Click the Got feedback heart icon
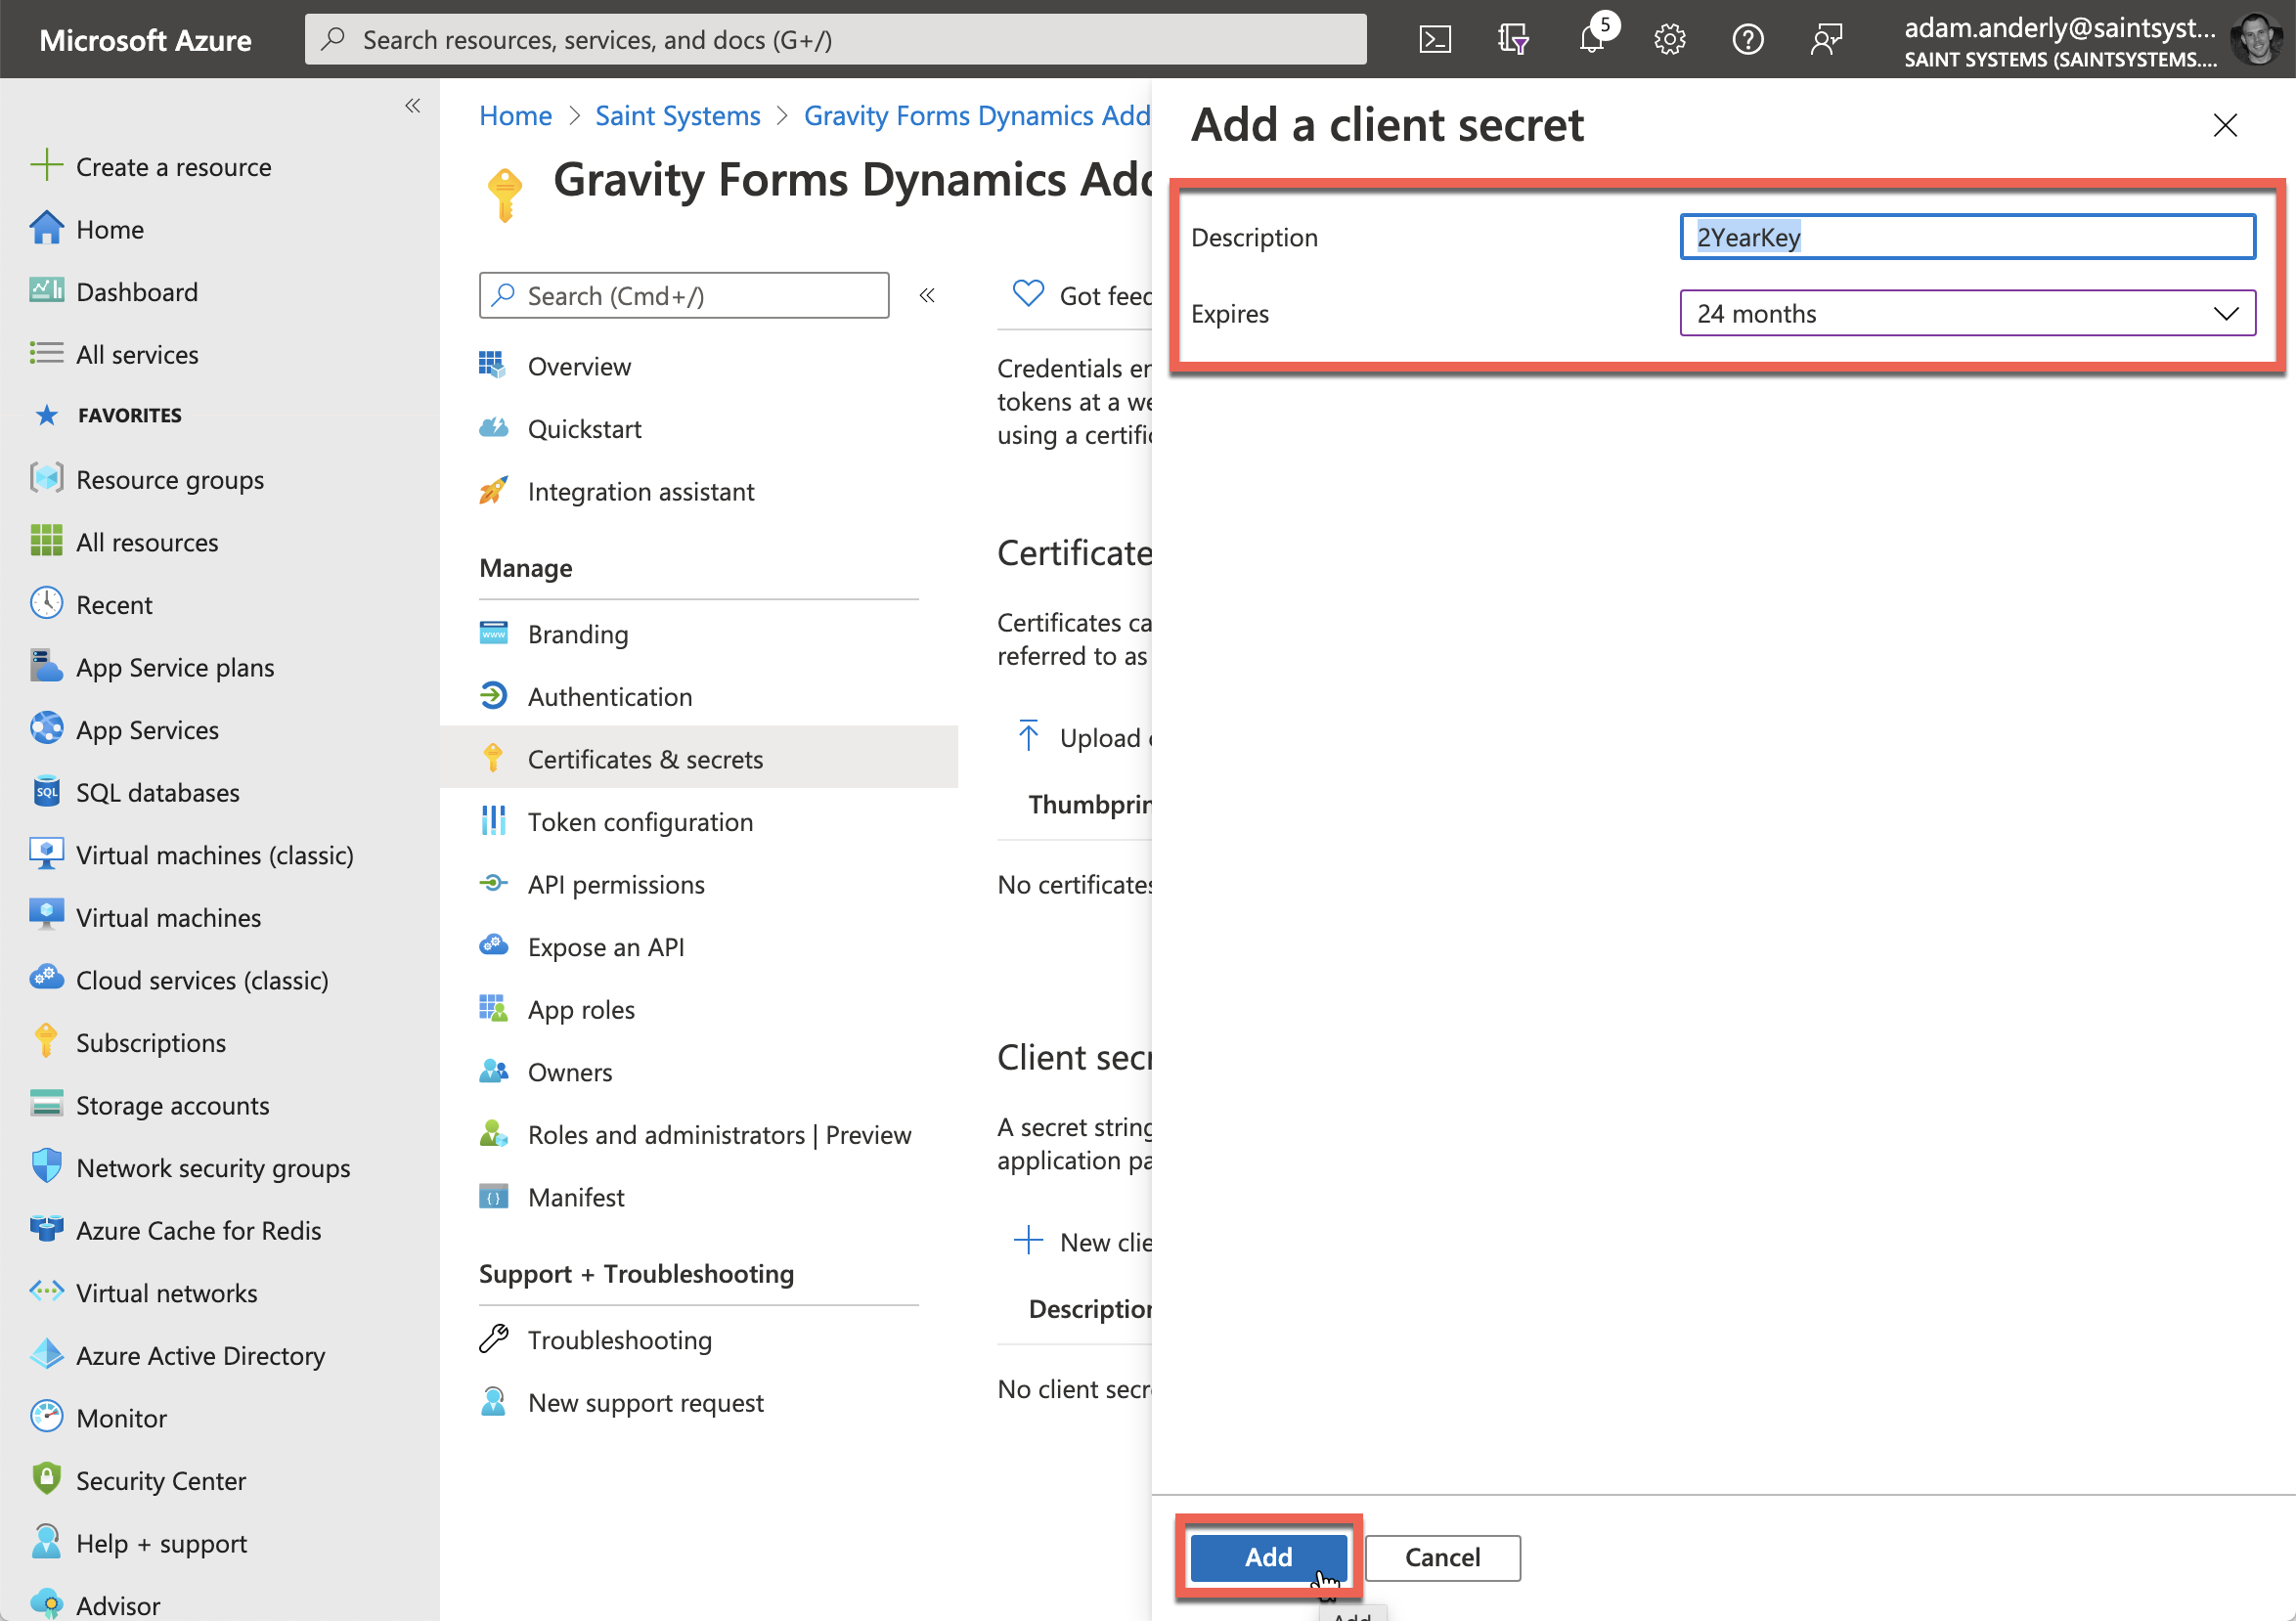This screenshot has width=2296, height=1621. coord(1028,294)
